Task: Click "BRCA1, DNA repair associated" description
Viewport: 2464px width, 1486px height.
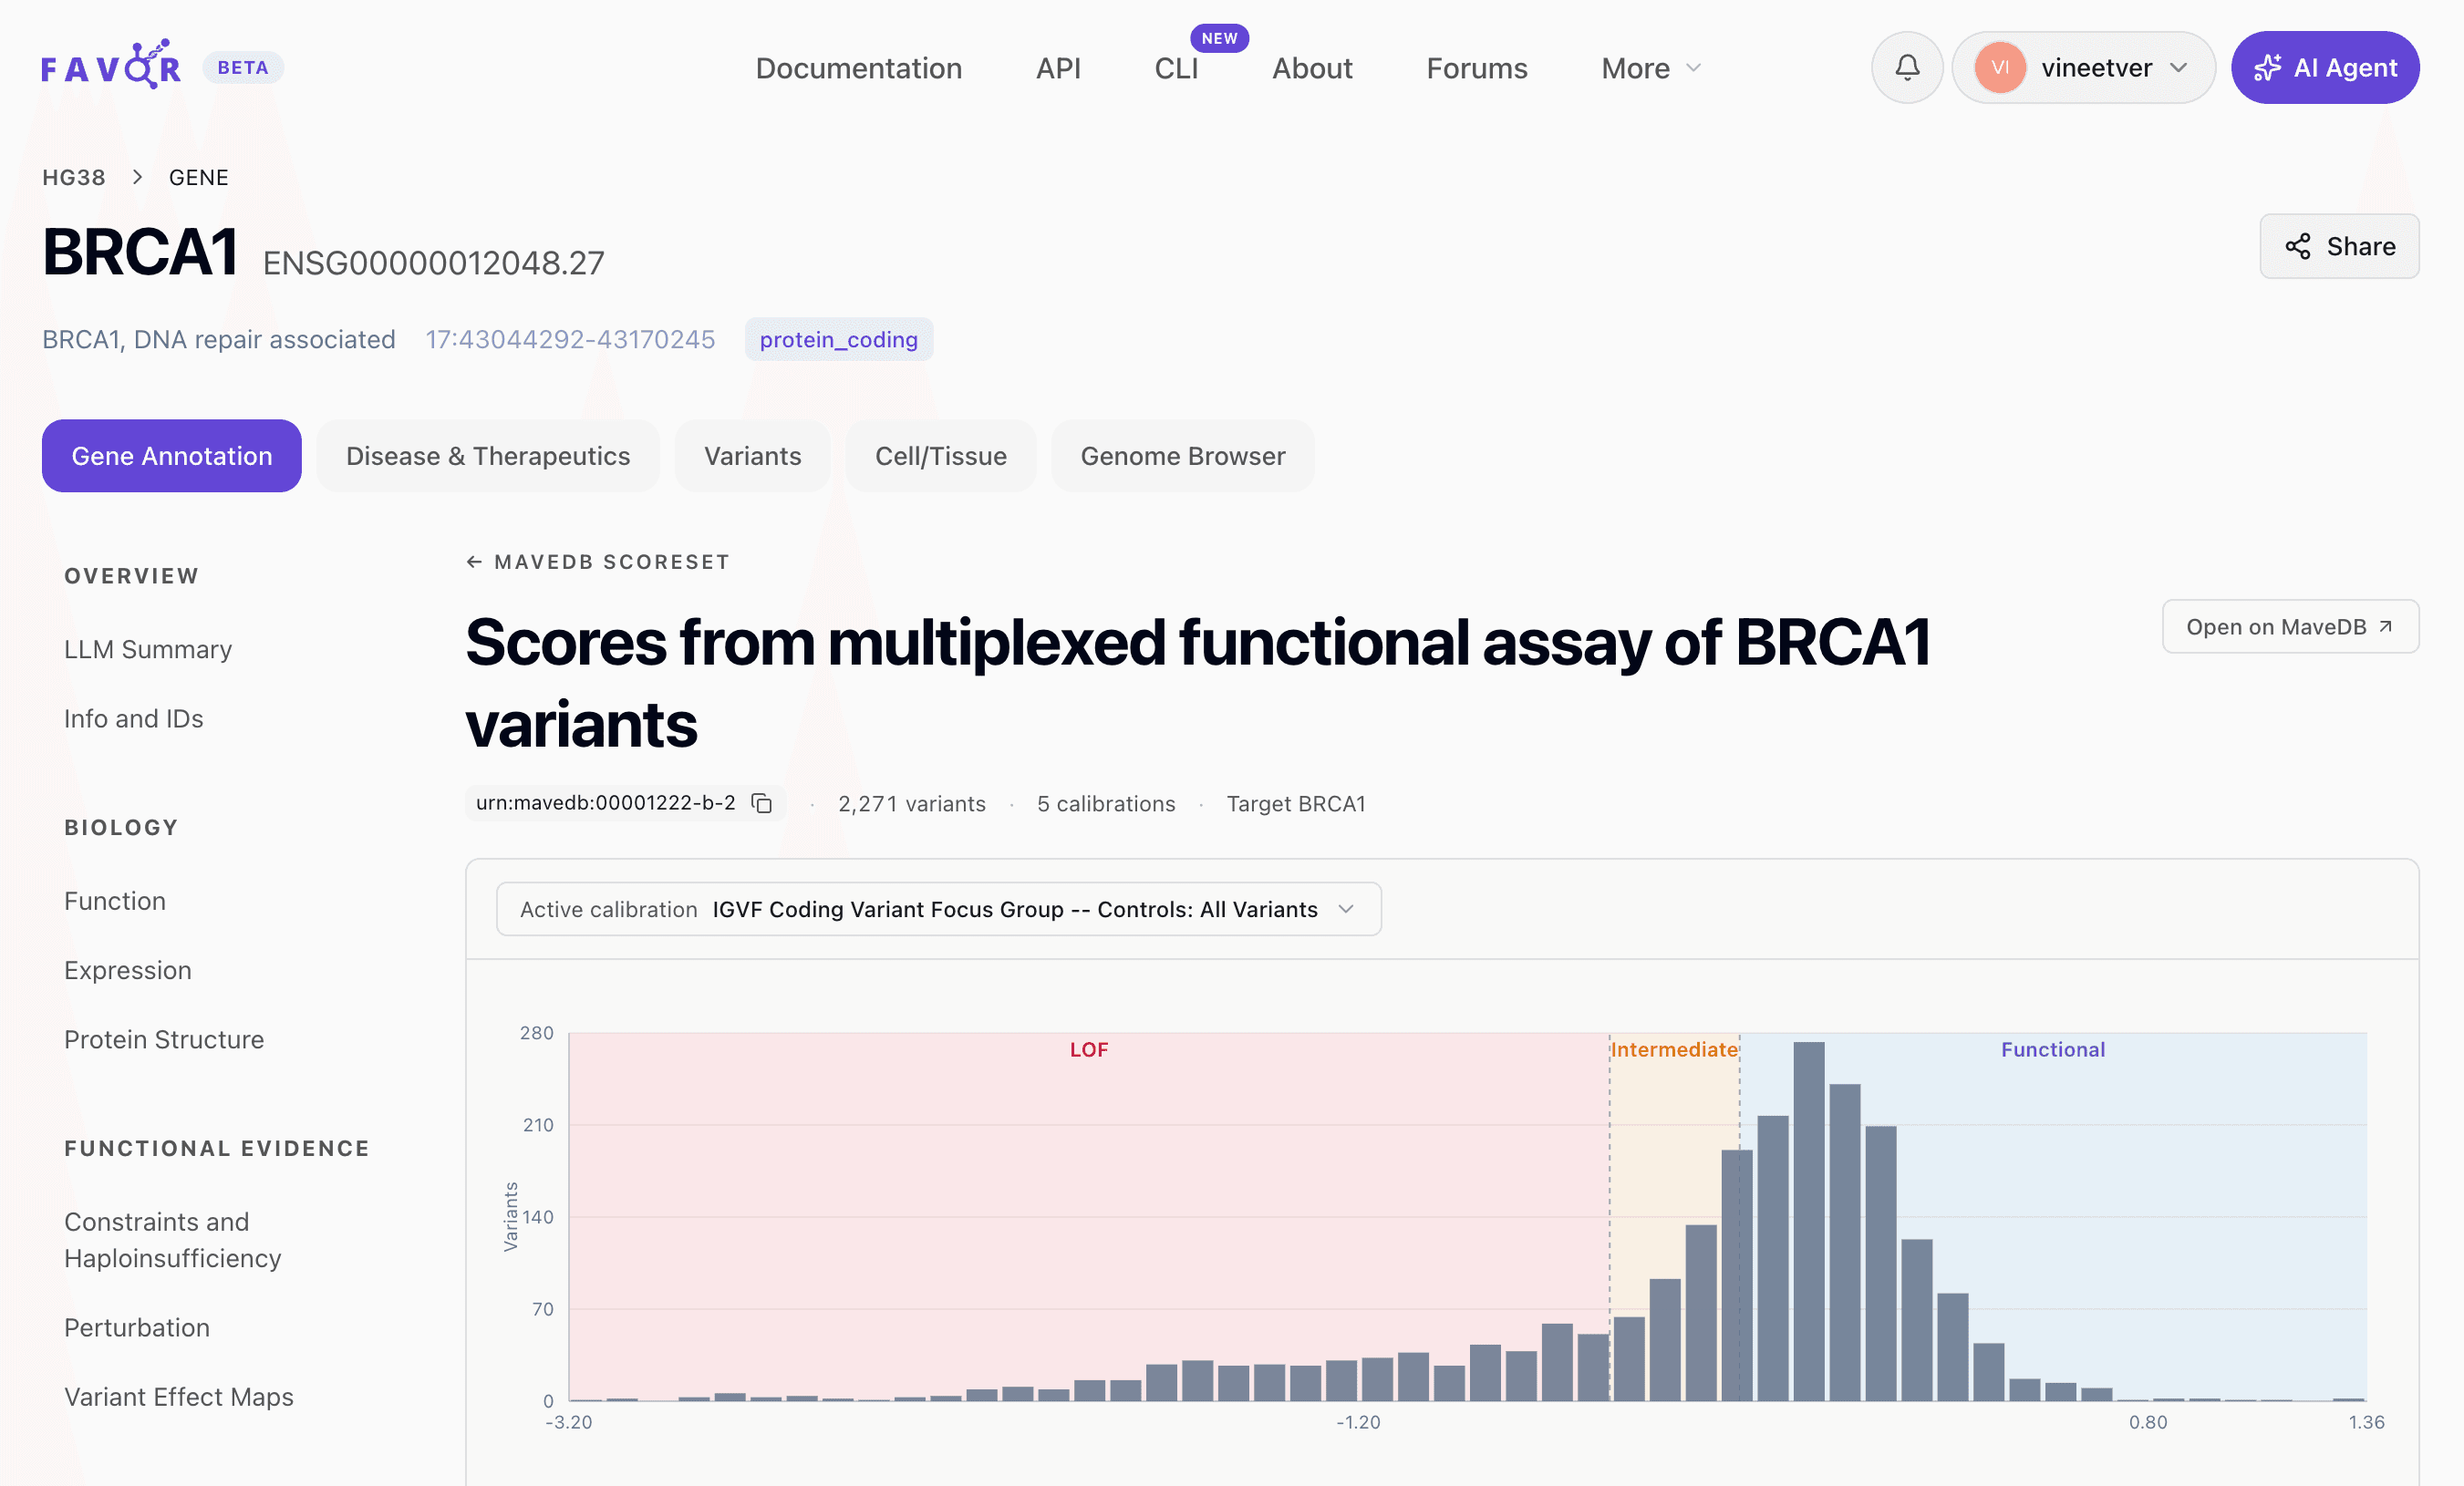Action: [x=219, y=339]
